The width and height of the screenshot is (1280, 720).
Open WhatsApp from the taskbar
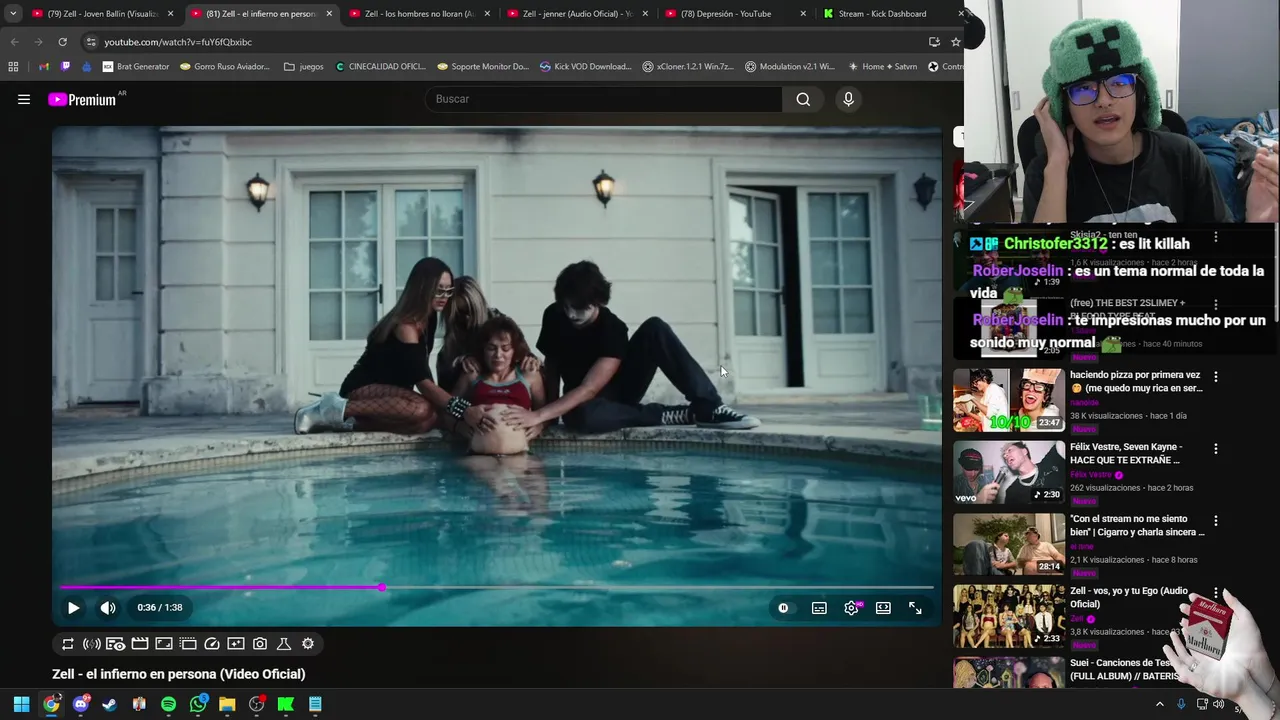pos(198,705)
